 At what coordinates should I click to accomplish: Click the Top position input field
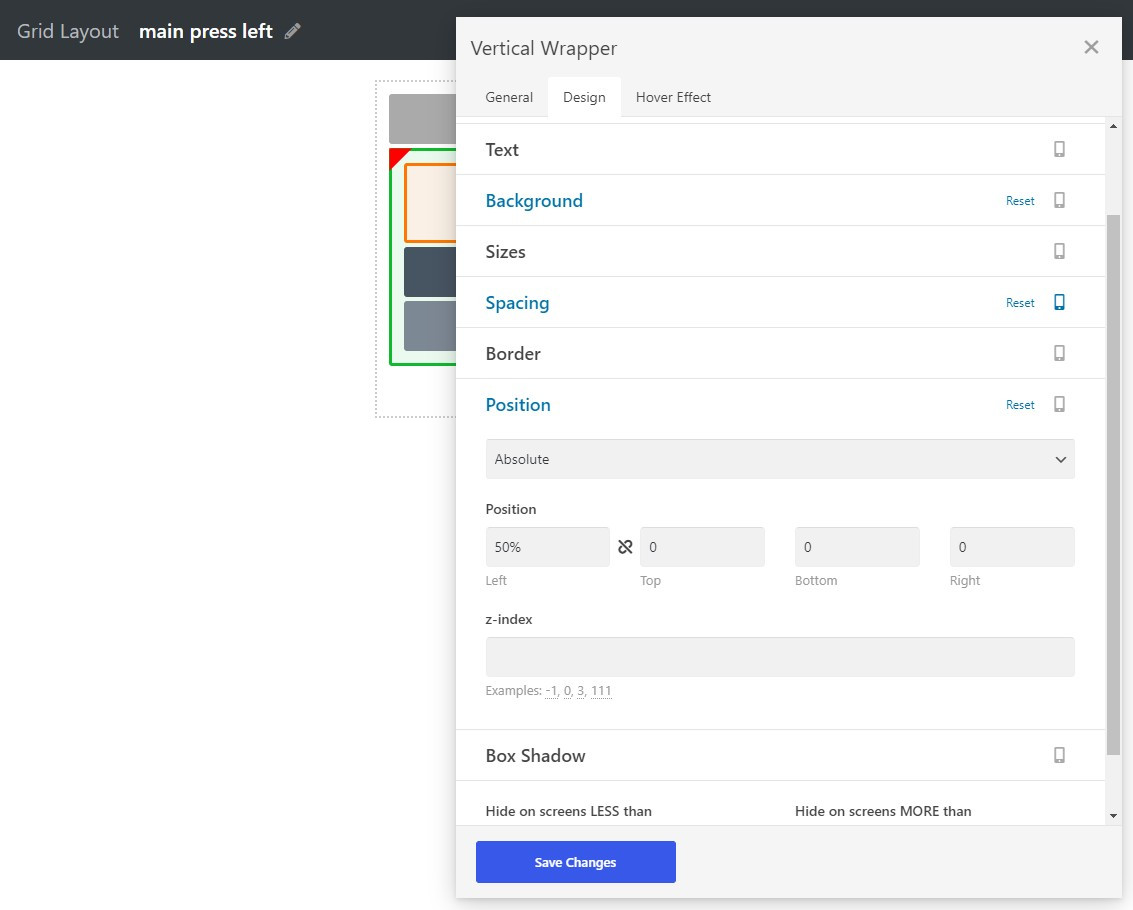pos(702,547)
